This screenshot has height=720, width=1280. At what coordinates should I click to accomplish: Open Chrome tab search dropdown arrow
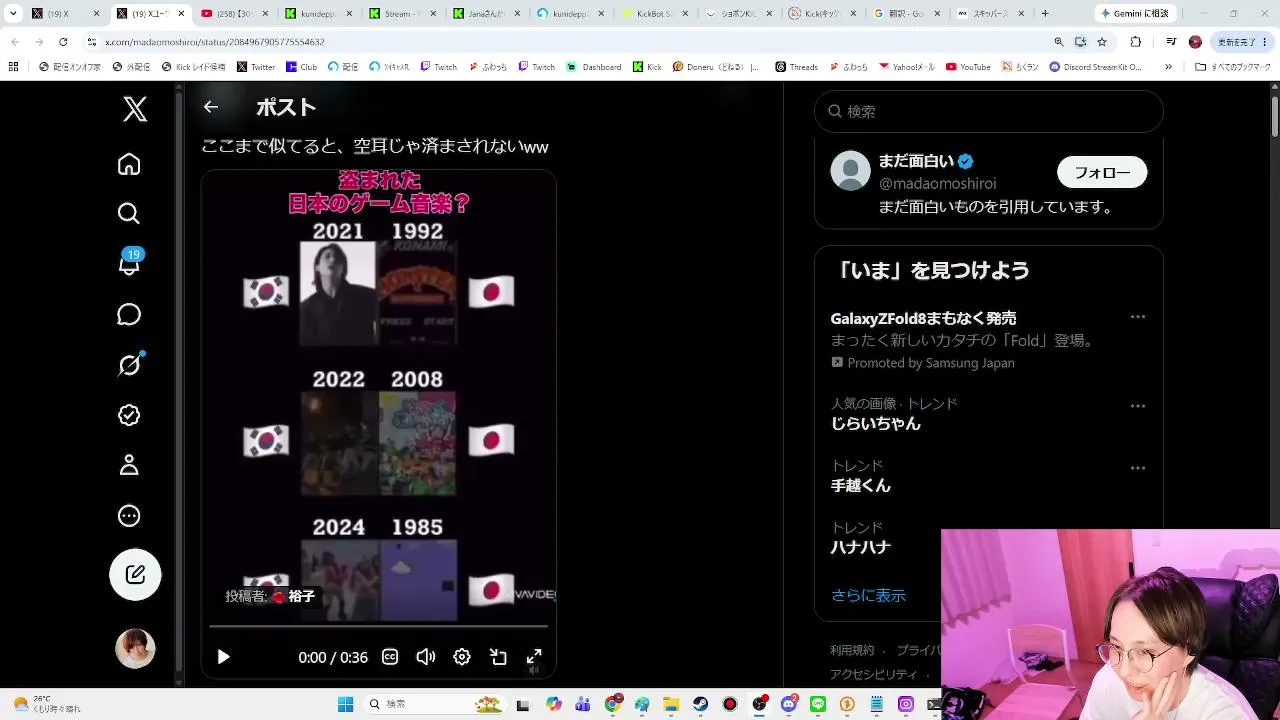coord(13,14)
